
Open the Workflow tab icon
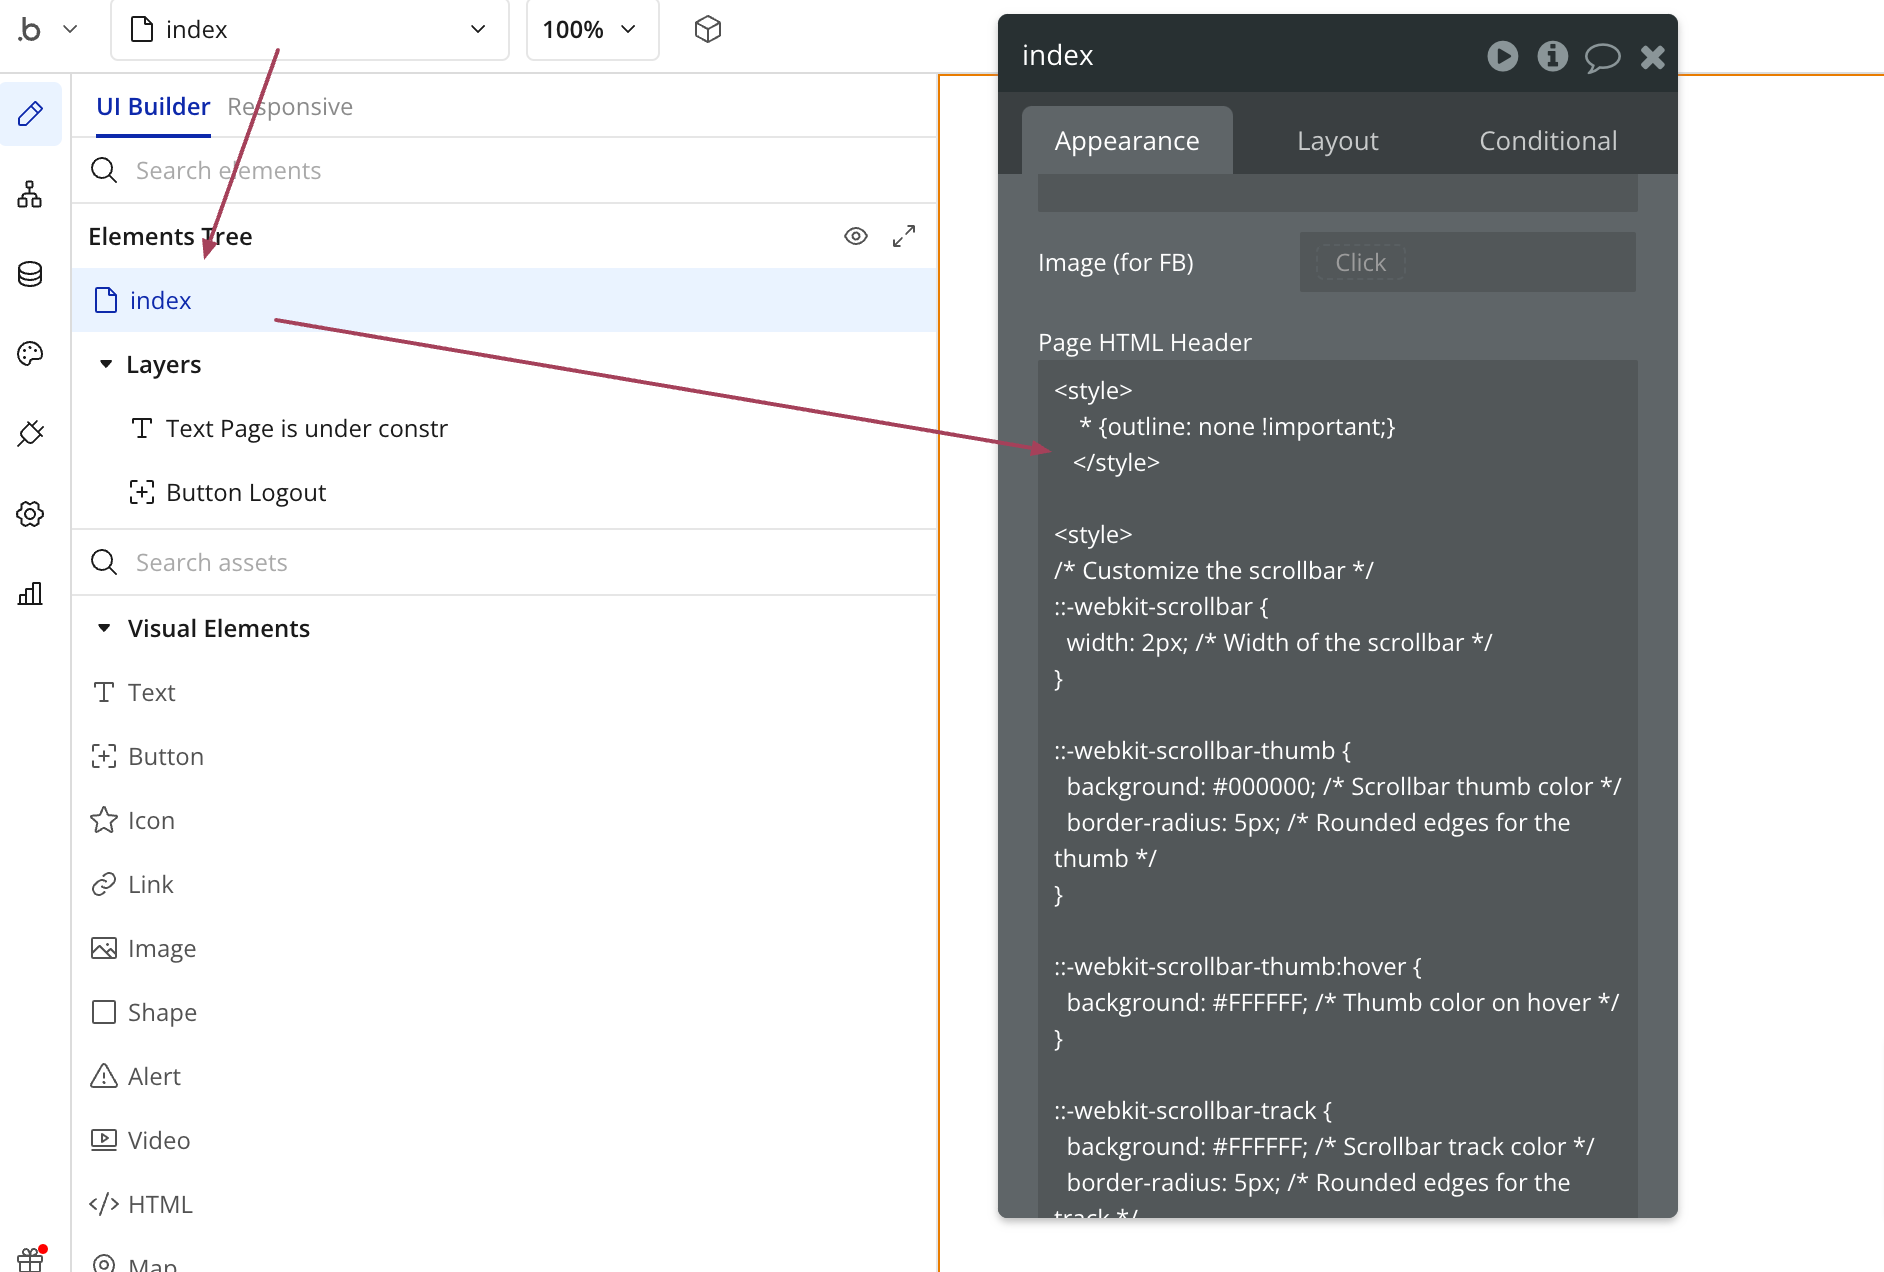[x=30, y=194]
